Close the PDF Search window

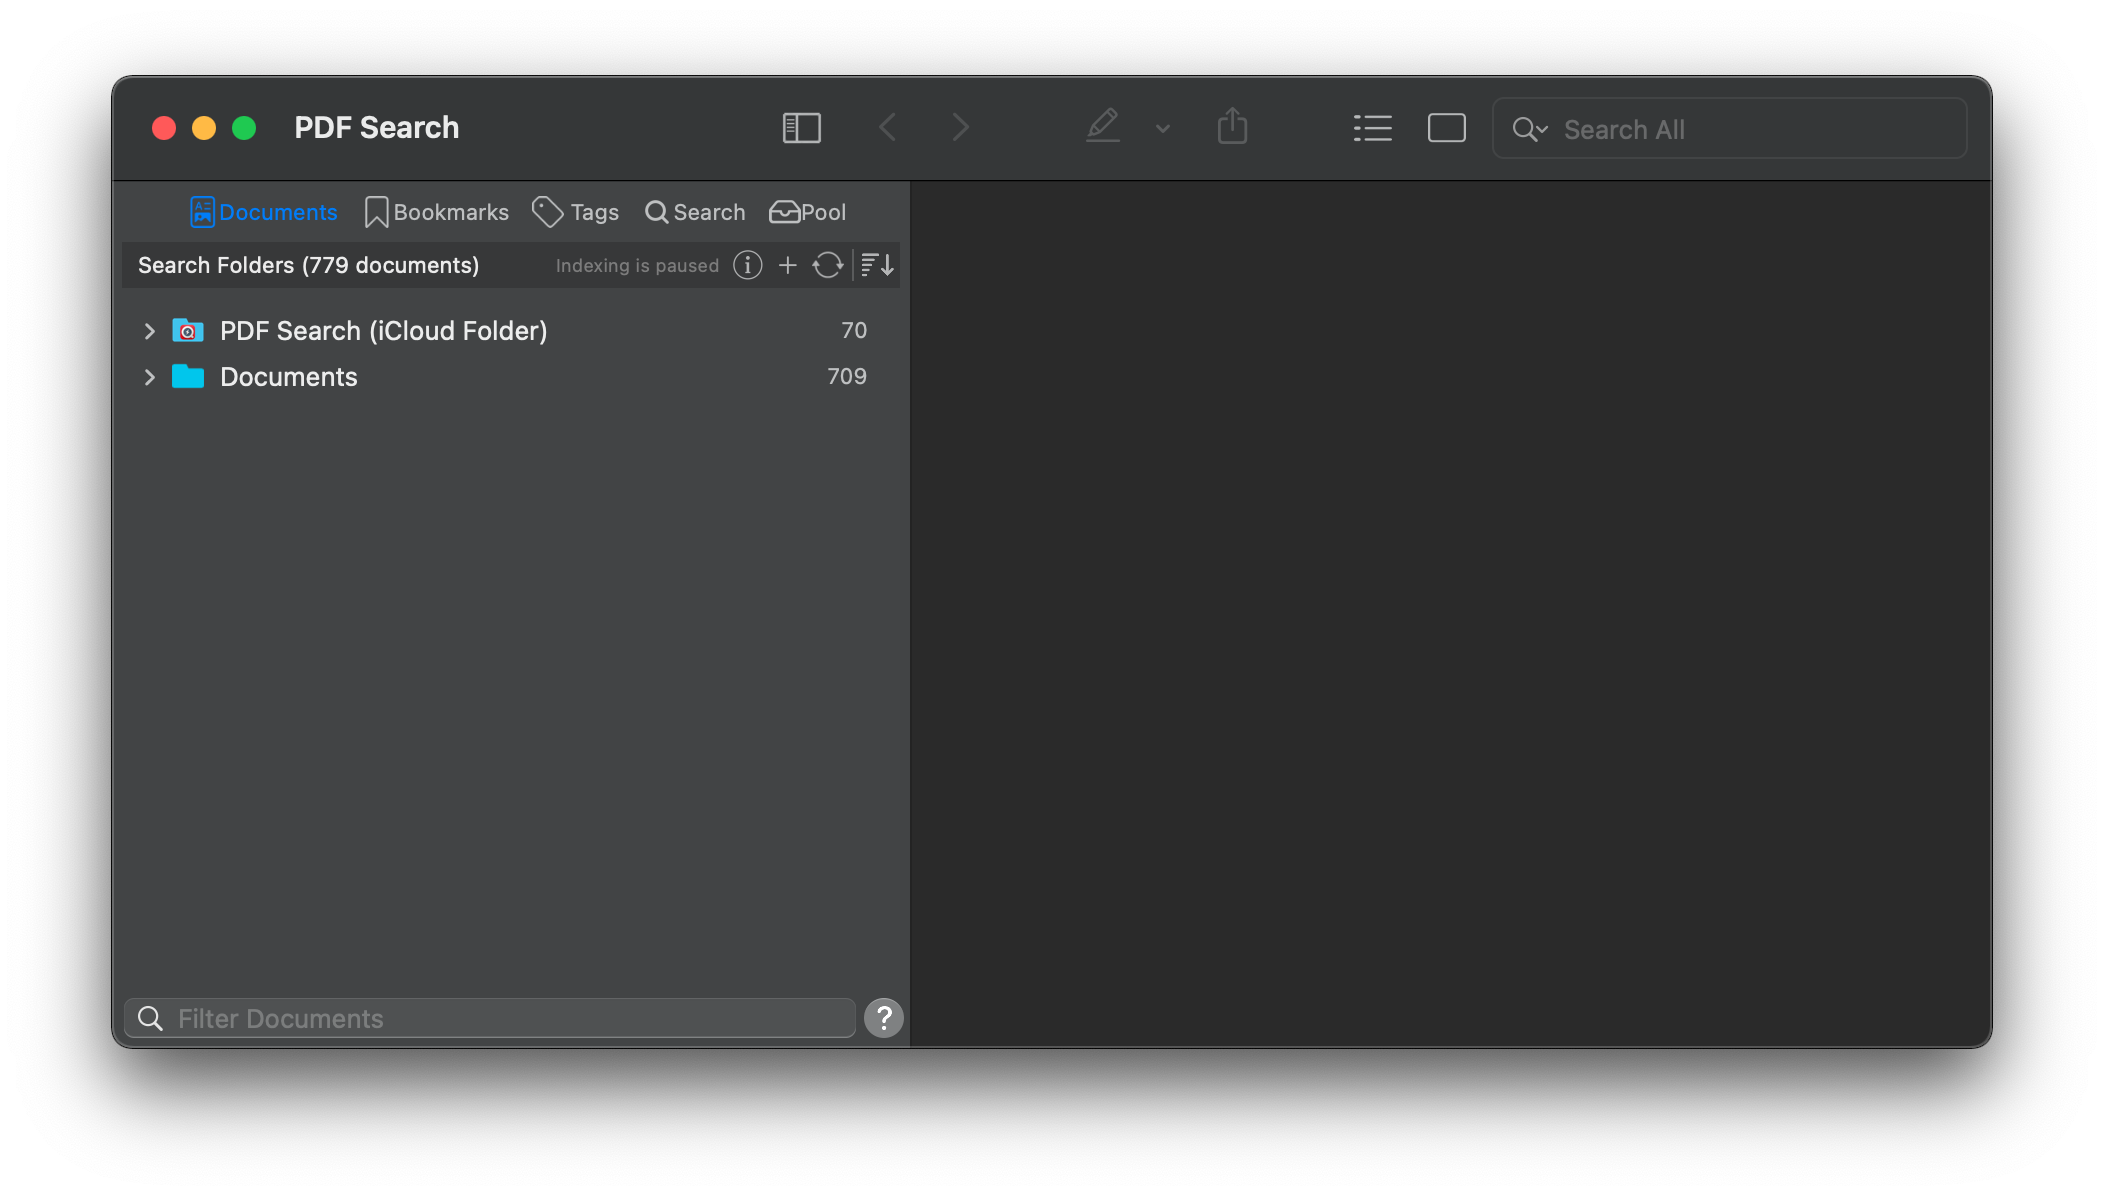[x=164, y=128]
